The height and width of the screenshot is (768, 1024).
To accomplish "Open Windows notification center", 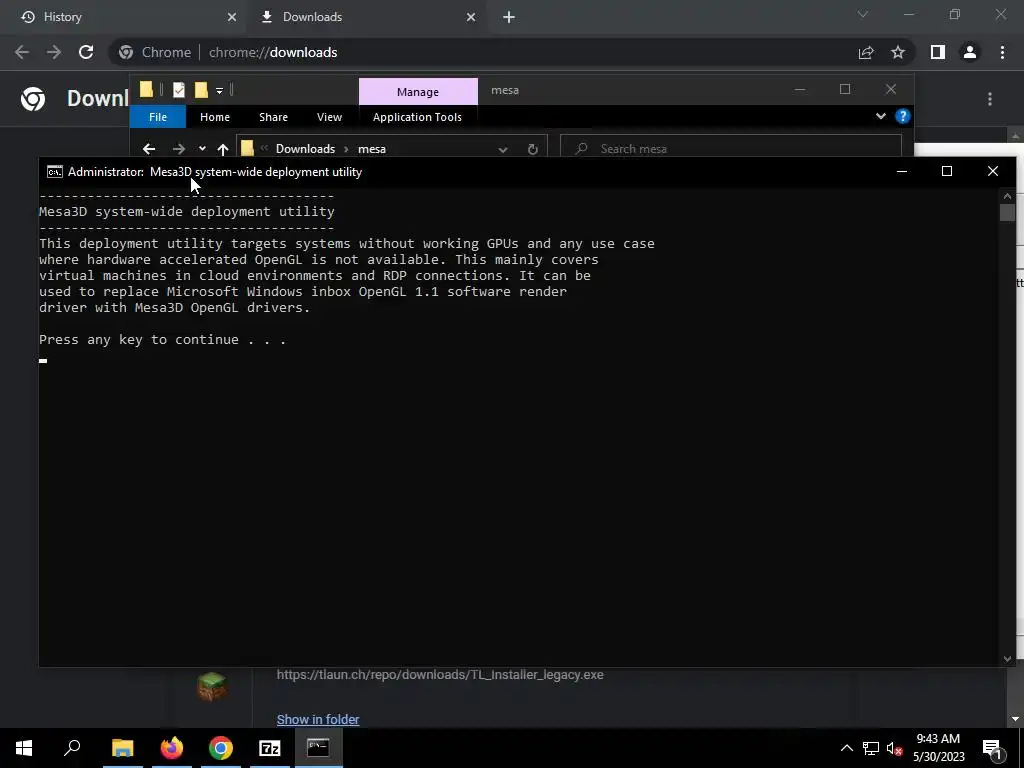I will coord(991,748).
